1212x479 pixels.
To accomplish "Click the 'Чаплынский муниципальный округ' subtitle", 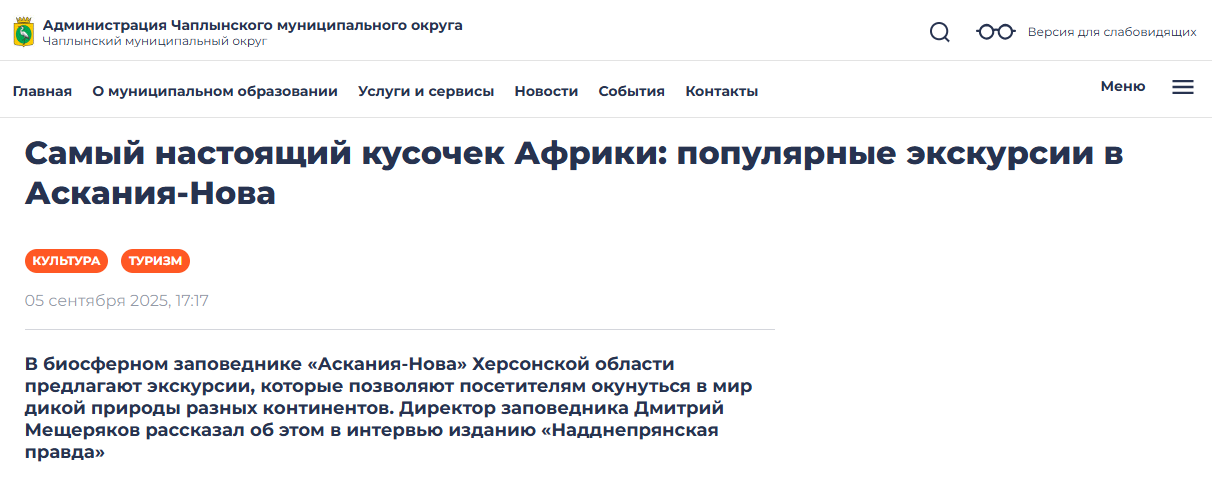I will coord(154,42).
